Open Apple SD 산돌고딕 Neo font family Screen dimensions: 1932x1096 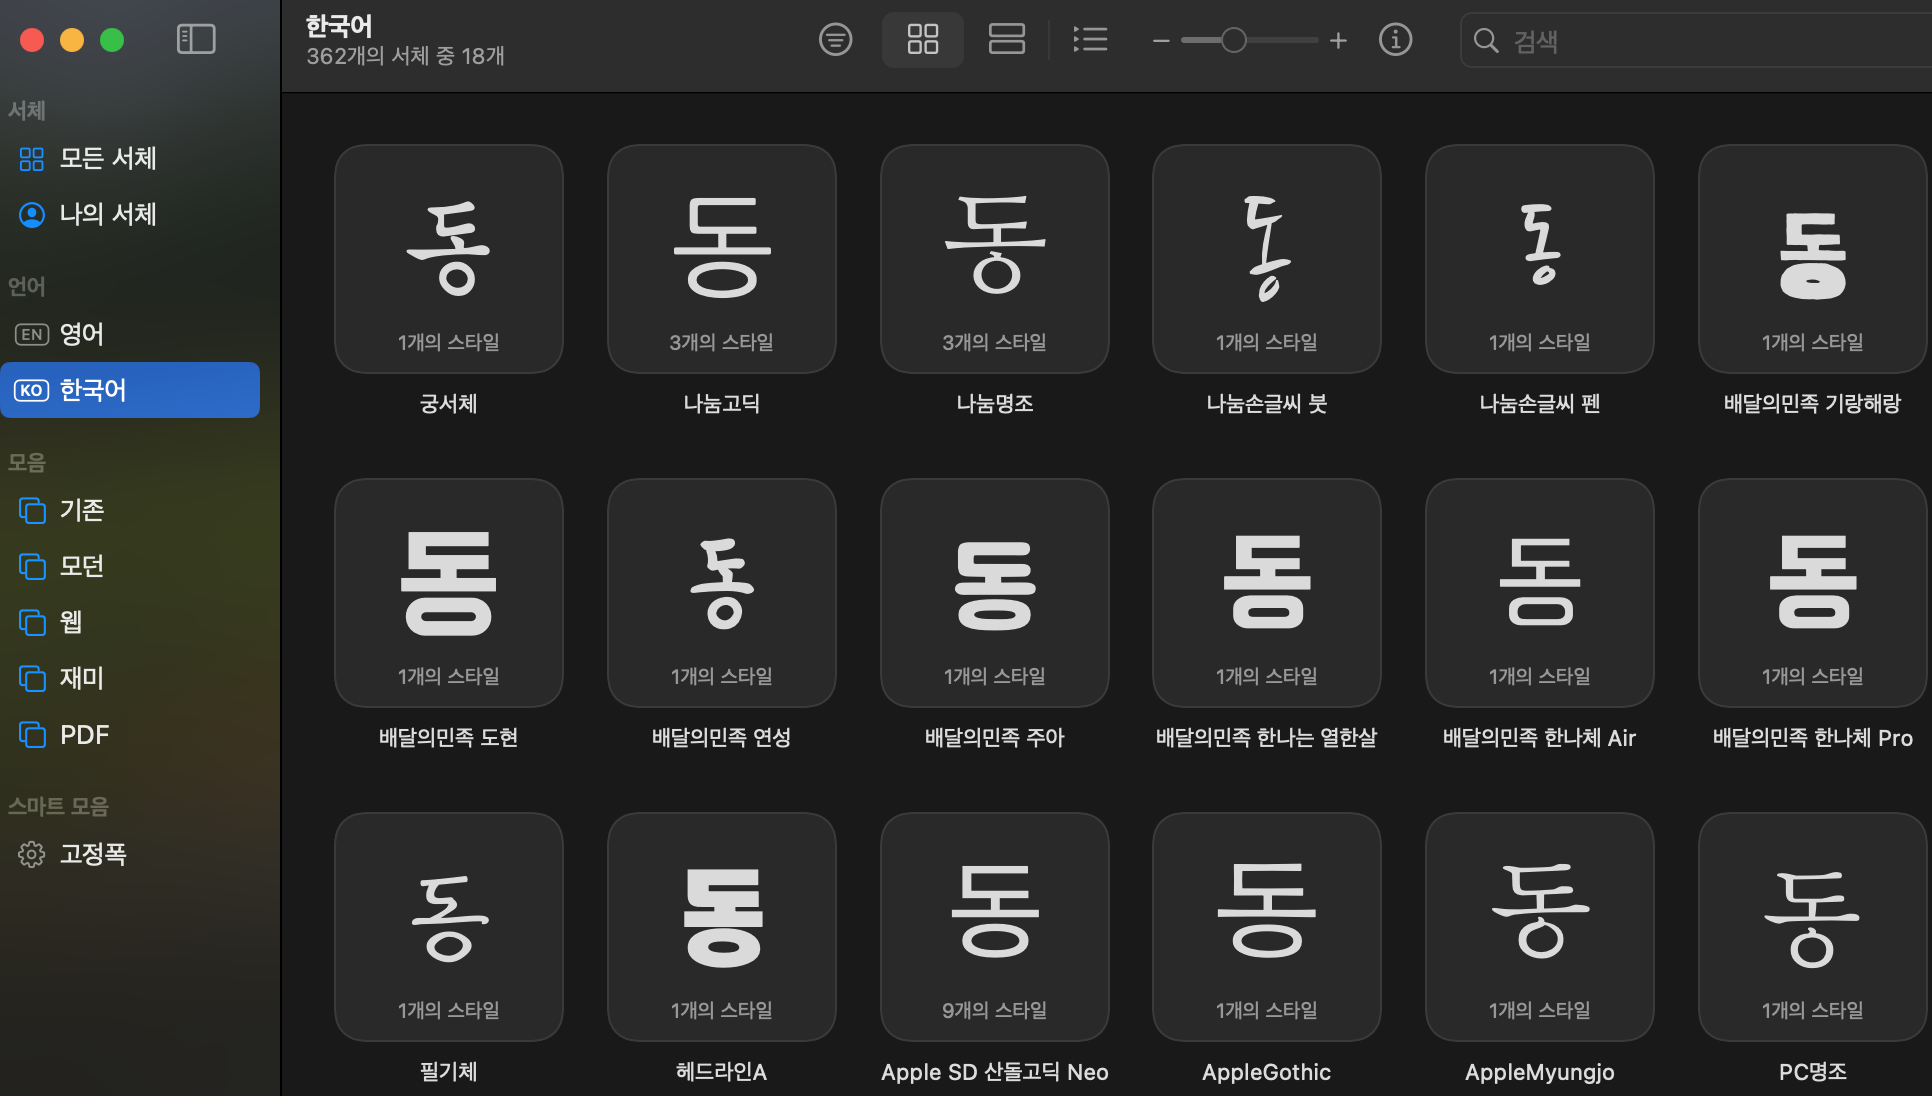tap(994, 927)
